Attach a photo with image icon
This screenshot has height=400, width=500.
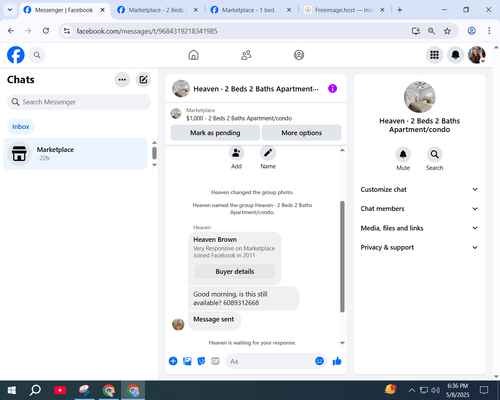pyautogui.click(x=187, y=361)
